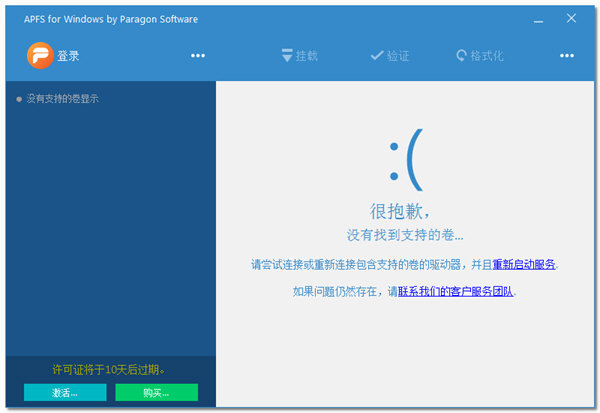The width and height of the screenshot is (600, 413).
Task: Open the three-dots menu at toolbar right end
Action: point(567,56)
